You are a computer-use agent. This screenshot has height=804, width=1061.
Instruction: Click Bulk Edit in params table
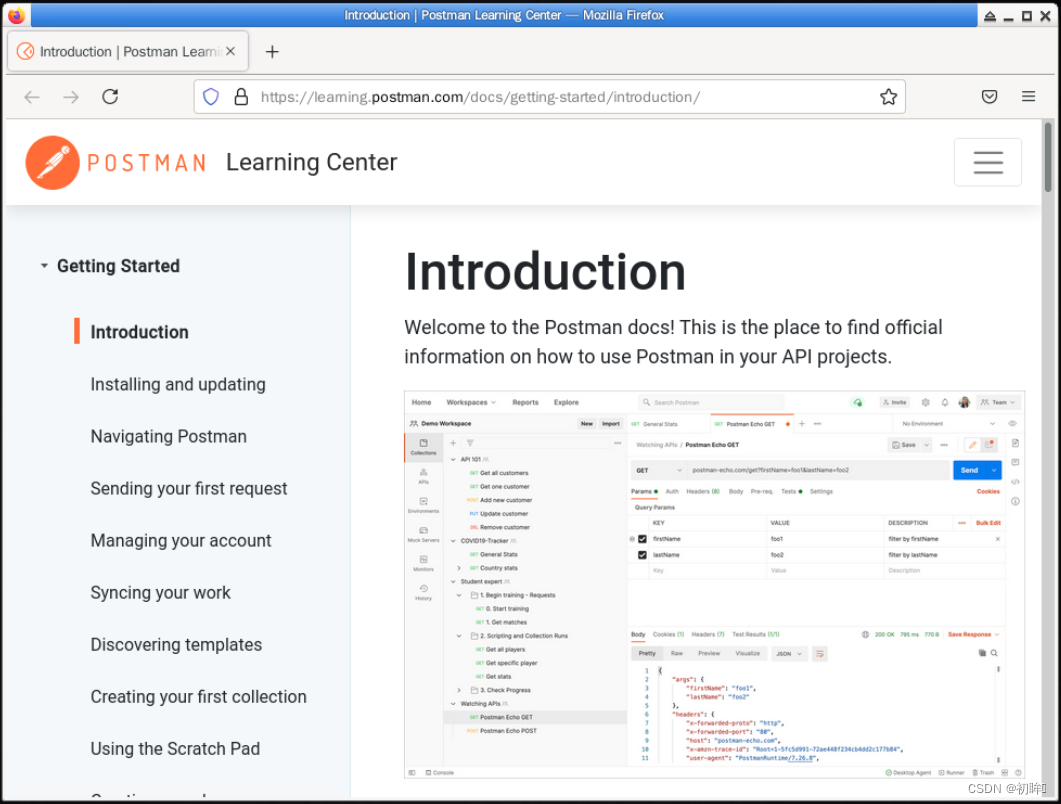[988, 523]
